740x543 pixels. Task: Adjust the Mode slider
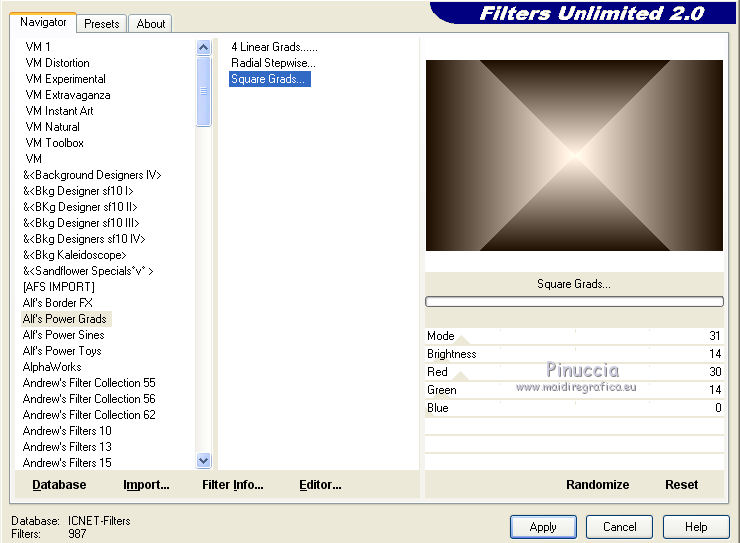574,336
